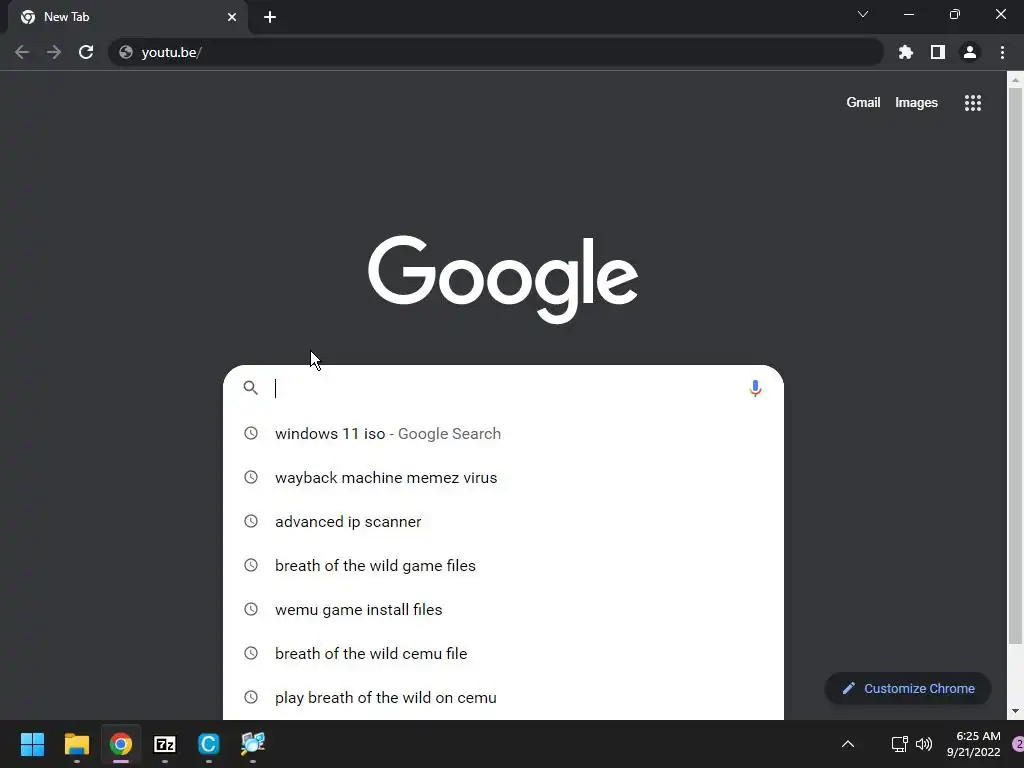Open a new tab with plus button
The width and height of the screenshot is (1024, 768).
tap(270, 17)
